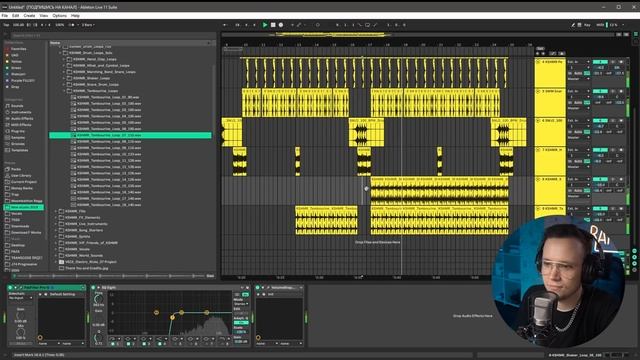Toggle Draw Mode pencil icon
This screenshot has width=640, height=360.
click(x=573, y=25)
